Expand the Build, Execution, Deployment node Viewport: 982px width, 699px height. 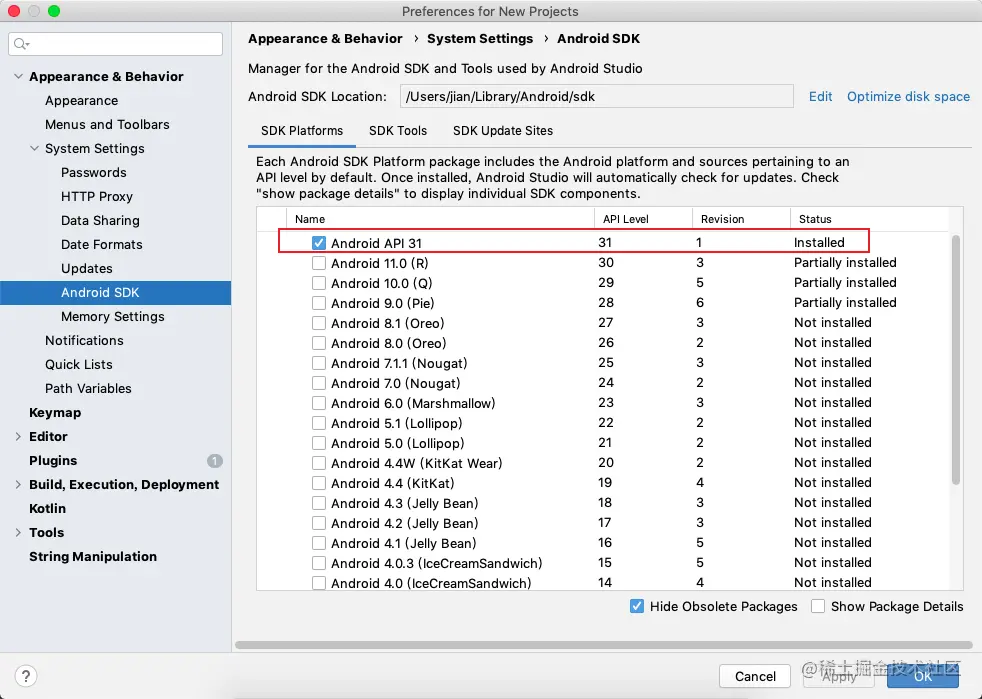tap(18, 485)
